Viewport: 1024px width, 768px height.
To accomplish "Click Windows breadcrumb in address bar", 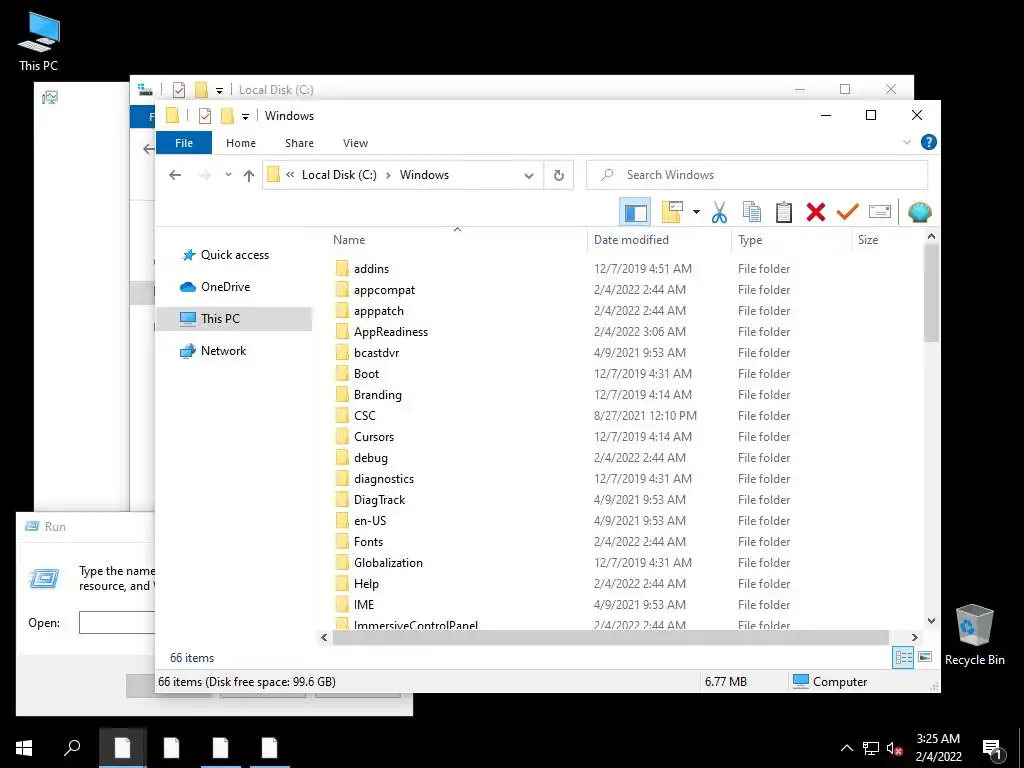I will tap(424, 175).
